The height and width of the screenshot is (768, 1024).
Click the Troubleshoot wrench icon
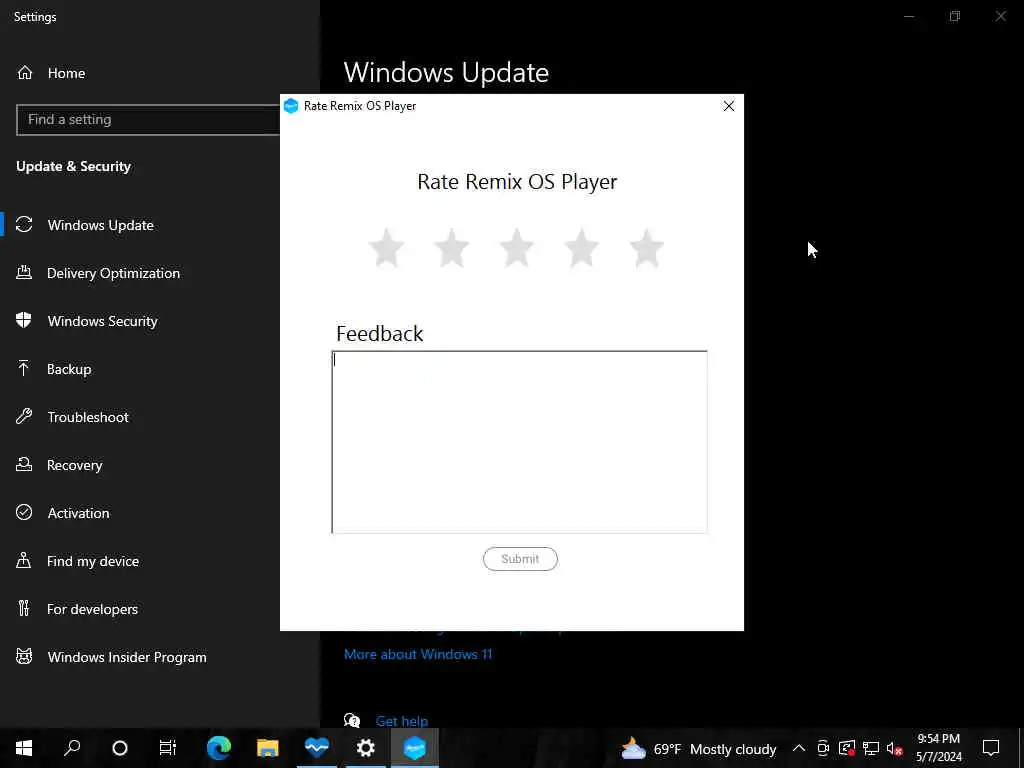tap(24, 417)
